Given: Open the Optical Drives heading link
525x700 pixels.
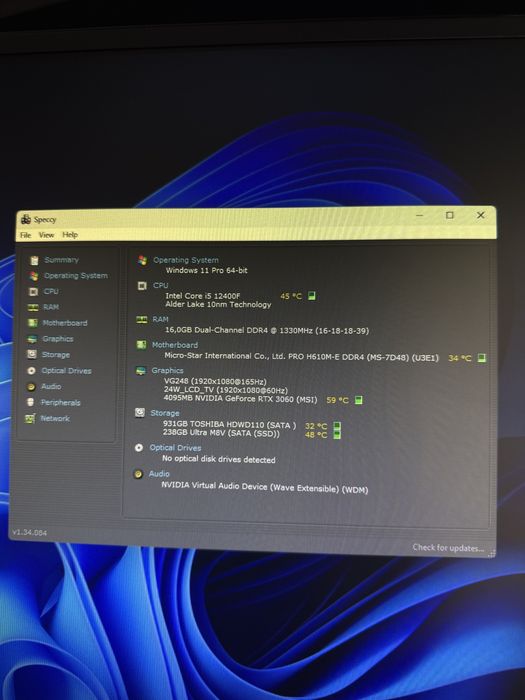Looking at the screenshot, I should 175,447.
